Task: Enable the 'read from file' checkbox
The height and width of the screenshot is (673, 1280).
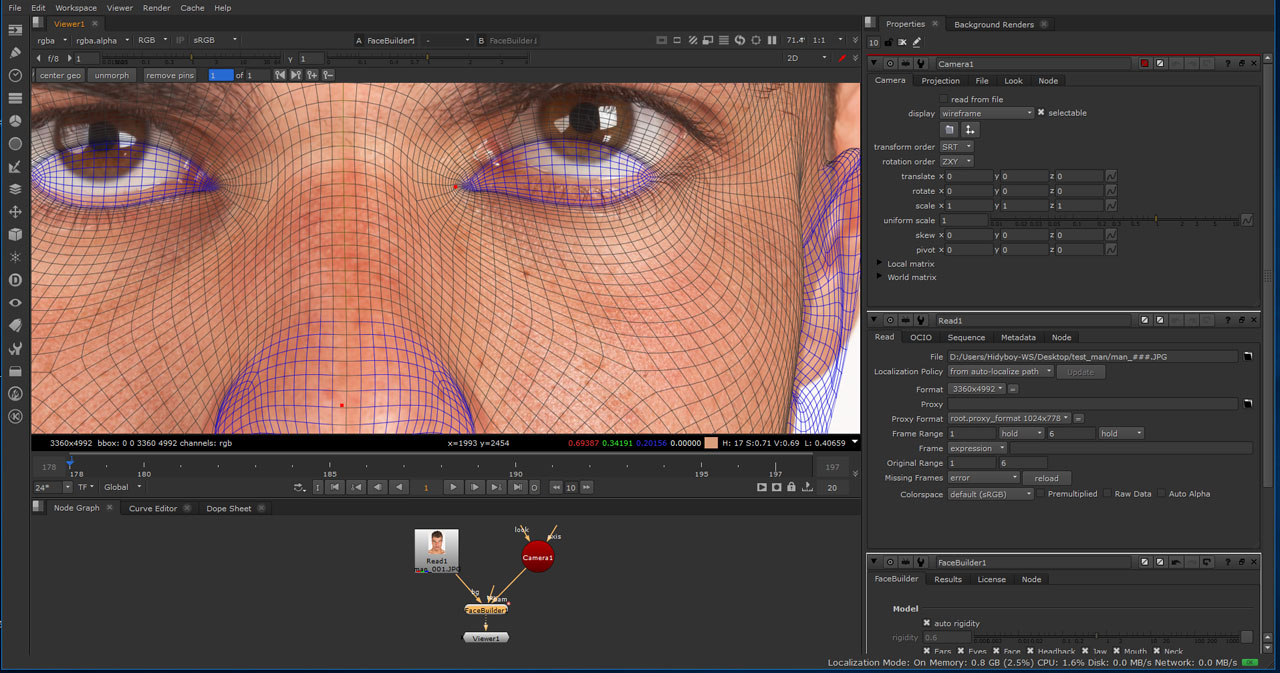Action: pyautogui.click(x=943, y=99)
